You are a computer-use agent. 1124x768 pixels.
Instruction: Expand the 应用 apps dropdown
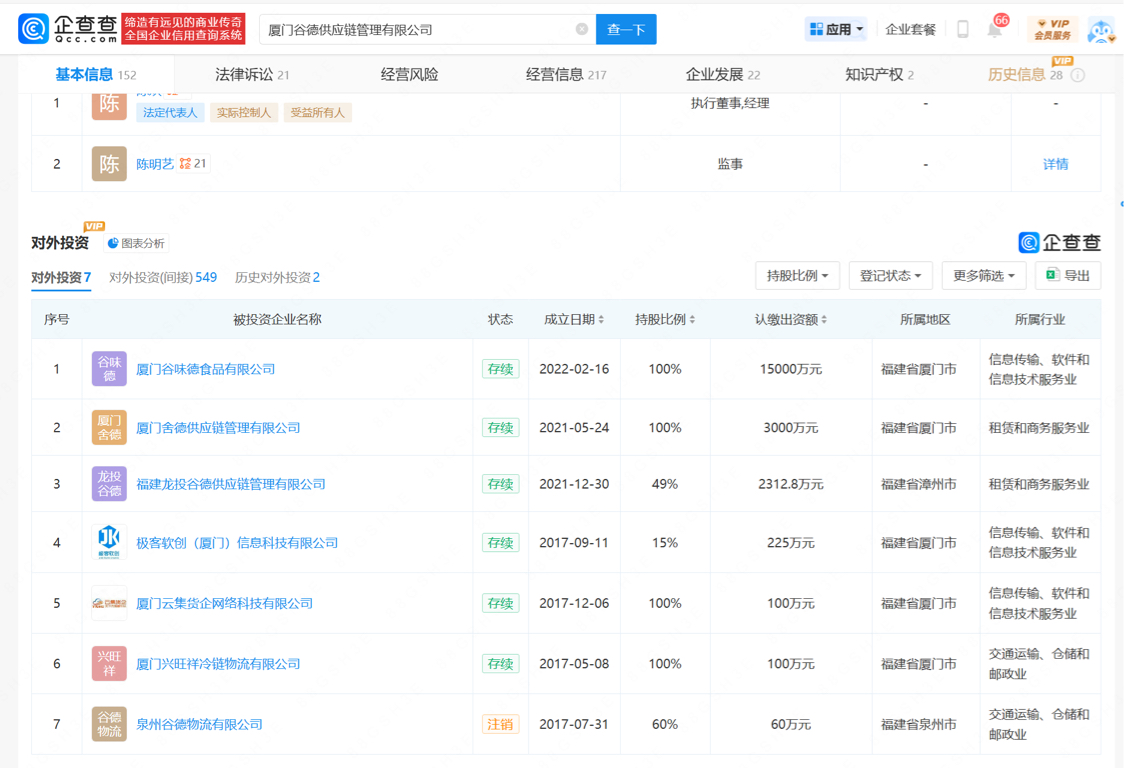pyautogui.click(x=836, y=29)
